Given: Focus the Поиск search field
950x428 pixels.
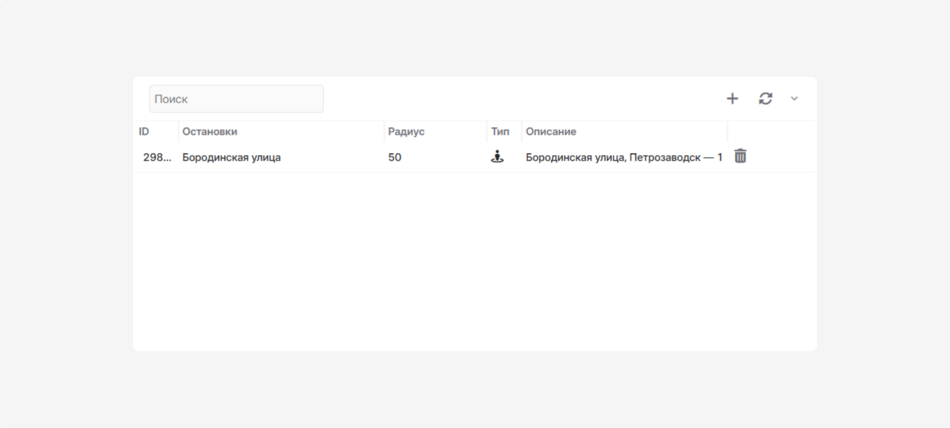Looking at the screenshot, I should (x=236, y=99).
